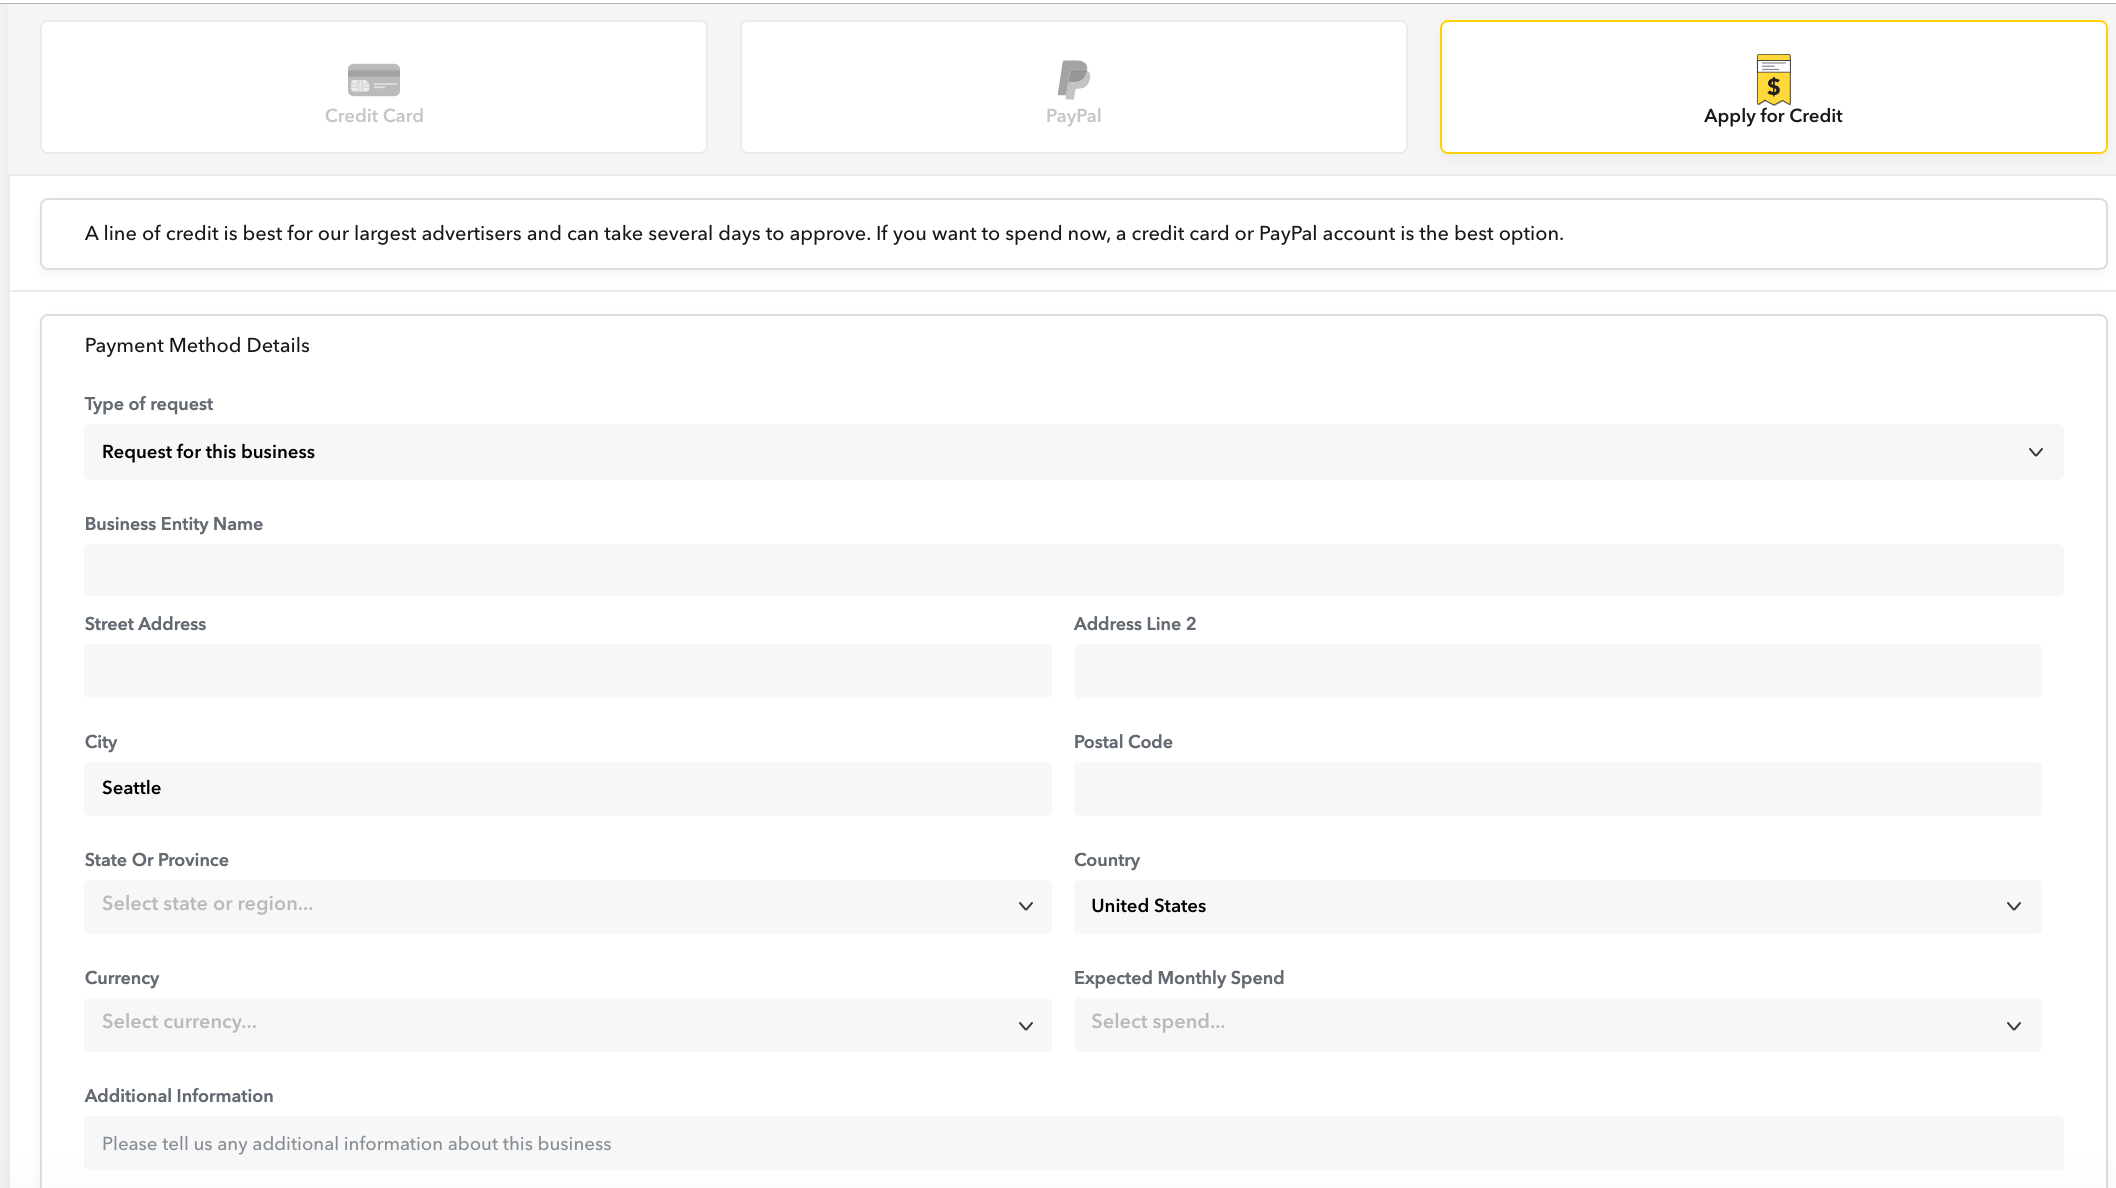Click the City field containing Seattle
The width and height of the screenshot is (2116, 1188).
click(x=567, y=788)
